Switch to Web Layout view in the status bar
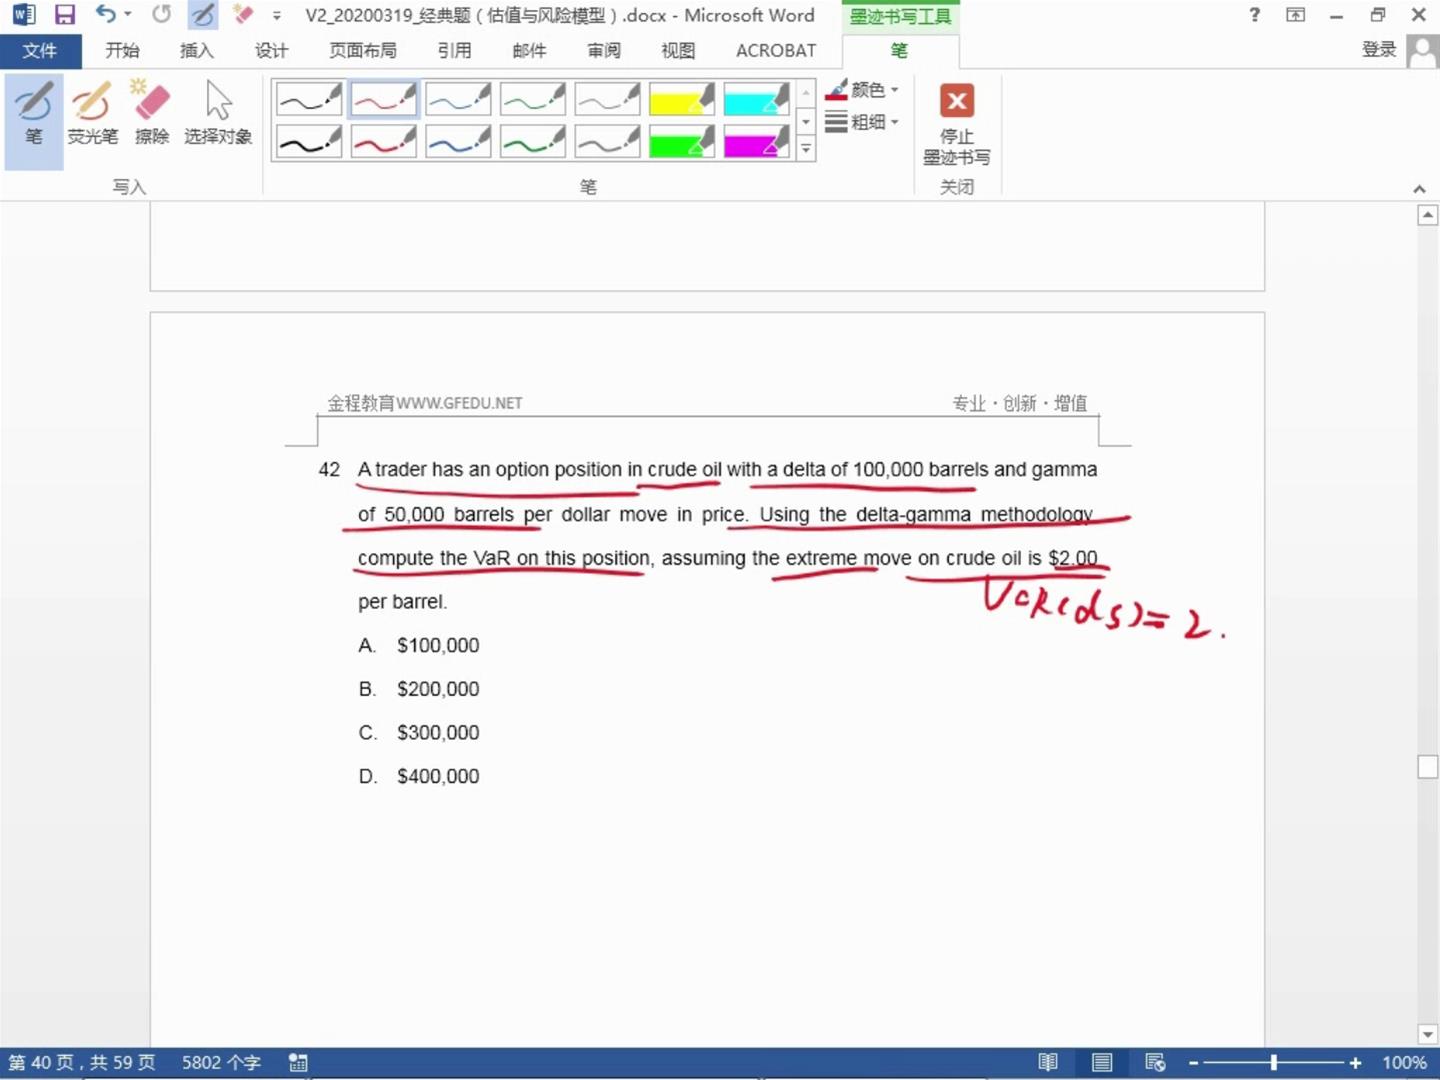Image resolution: width=1440 pixels, height=1080 pixels. tap(1155, 1062)
